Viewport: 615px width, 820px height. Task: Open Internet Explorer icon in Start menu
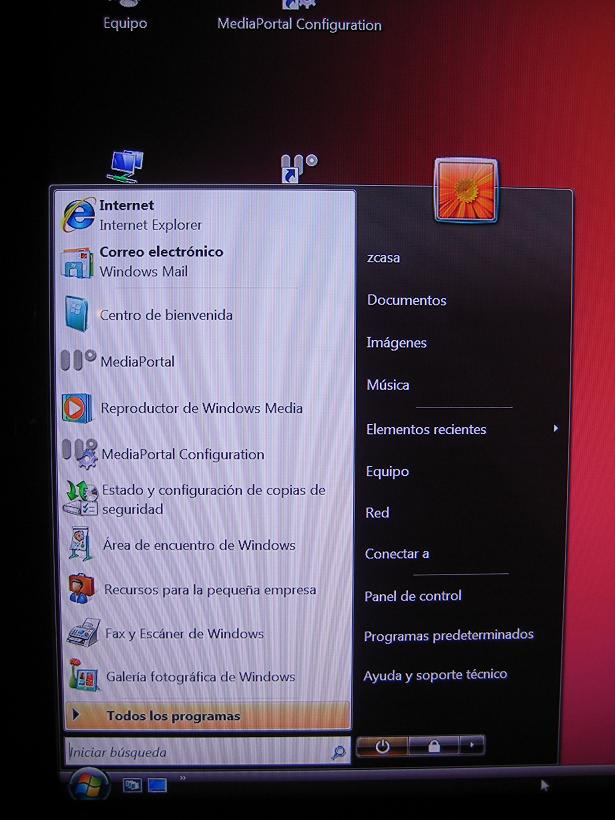[78, 215]
